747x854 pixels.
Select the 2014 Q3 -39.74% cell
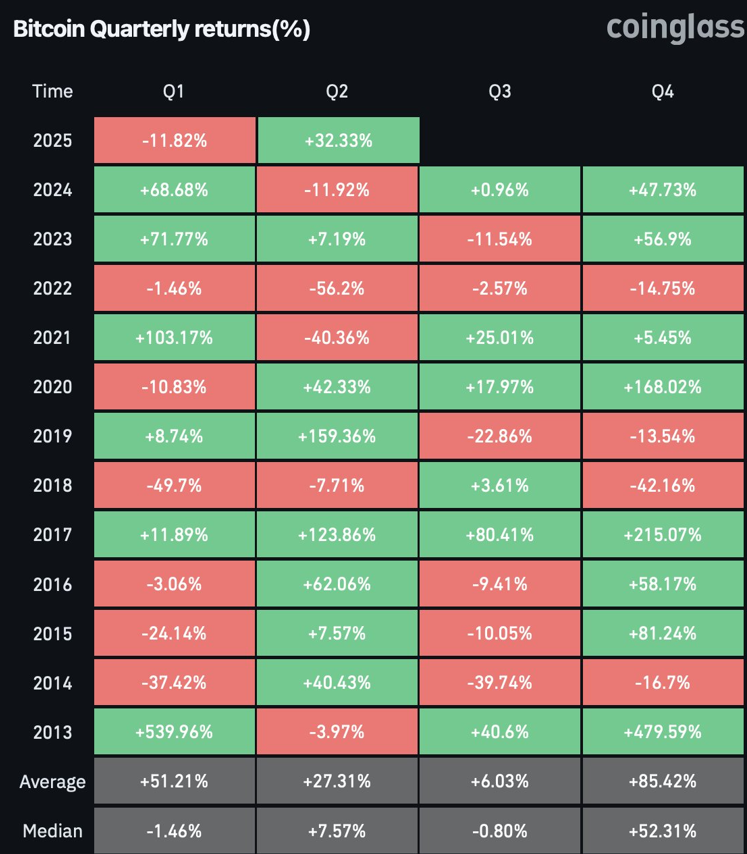point(499,683)
